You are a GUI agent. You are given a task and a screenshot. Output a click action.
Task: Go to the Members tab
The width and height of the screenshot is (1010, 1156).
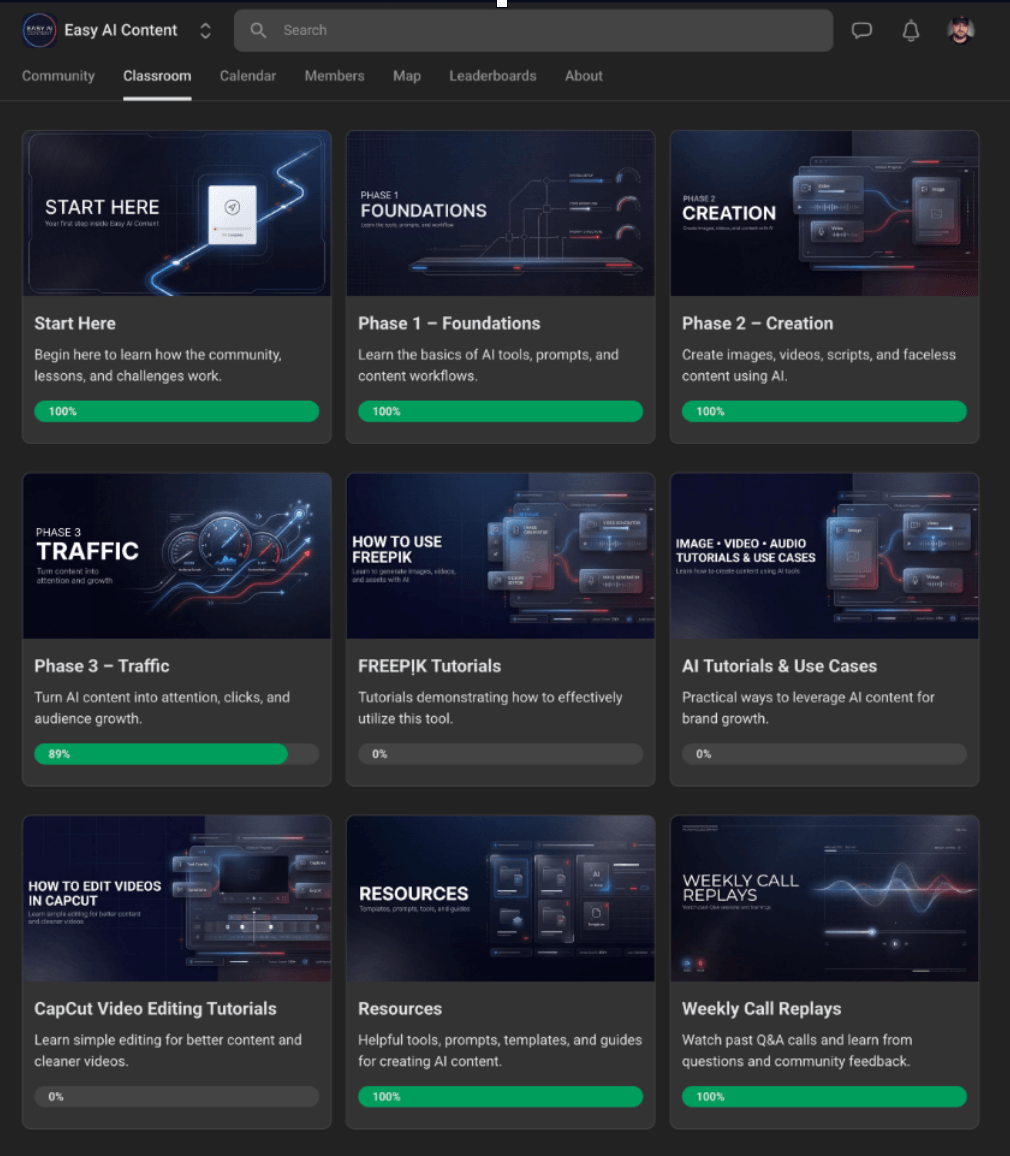(334, 76)
